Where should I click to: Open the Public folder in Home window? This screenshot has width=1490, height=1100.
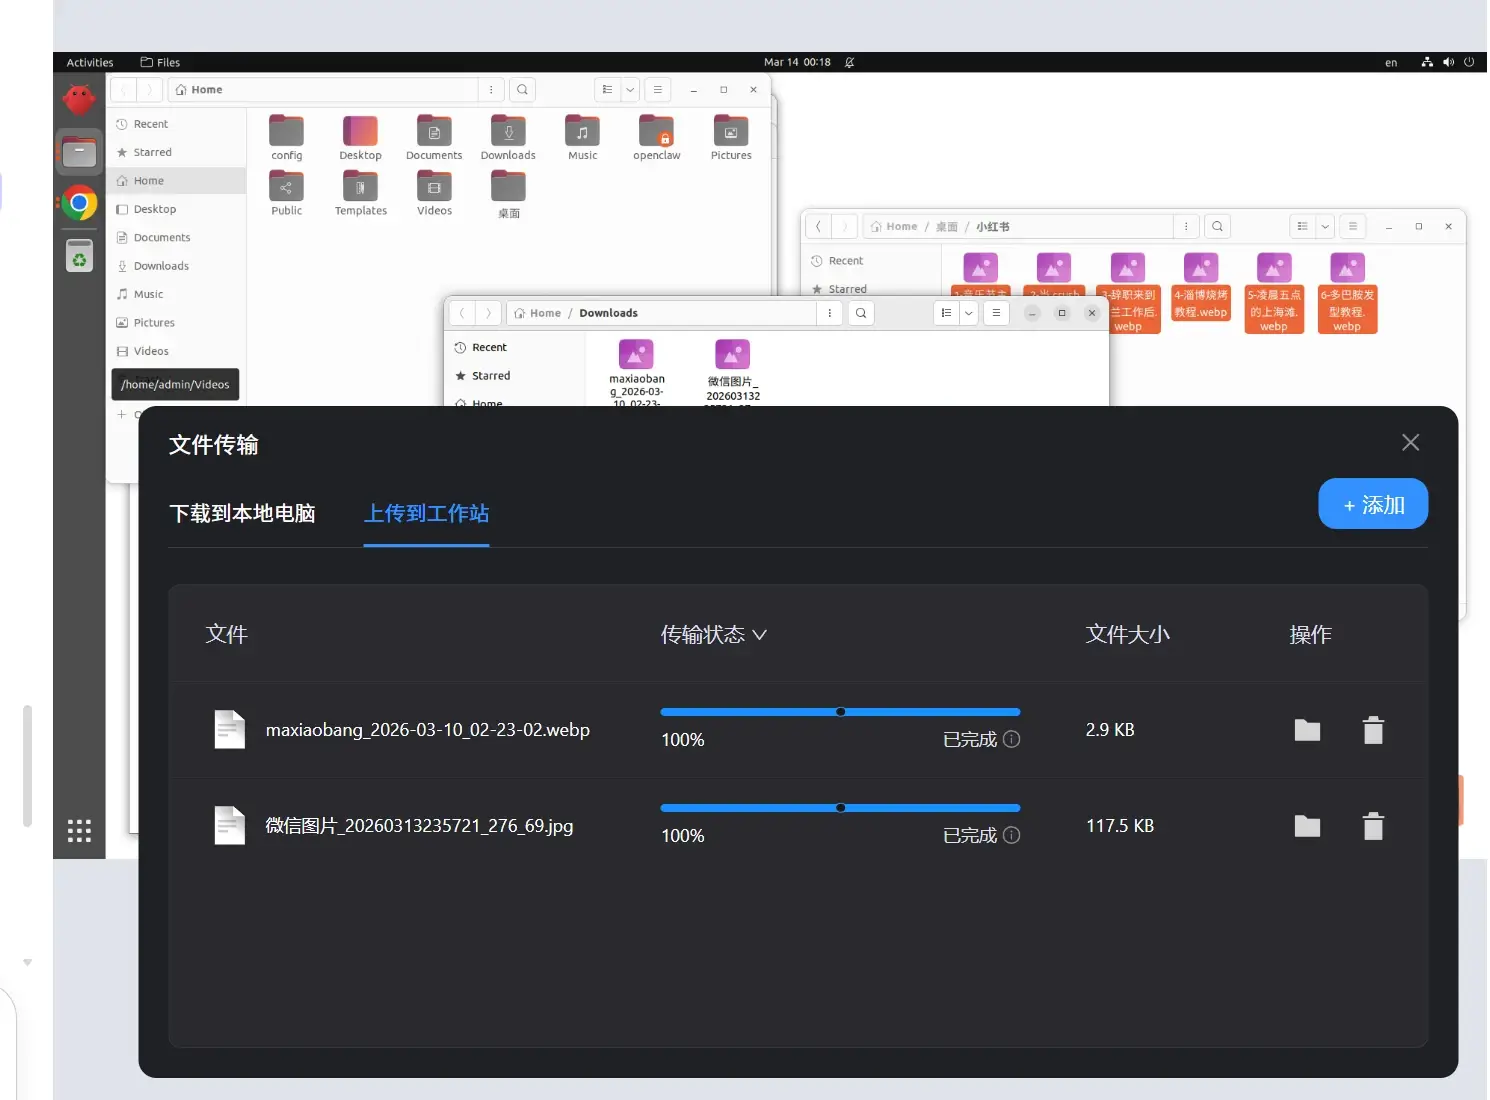(286, 193)
